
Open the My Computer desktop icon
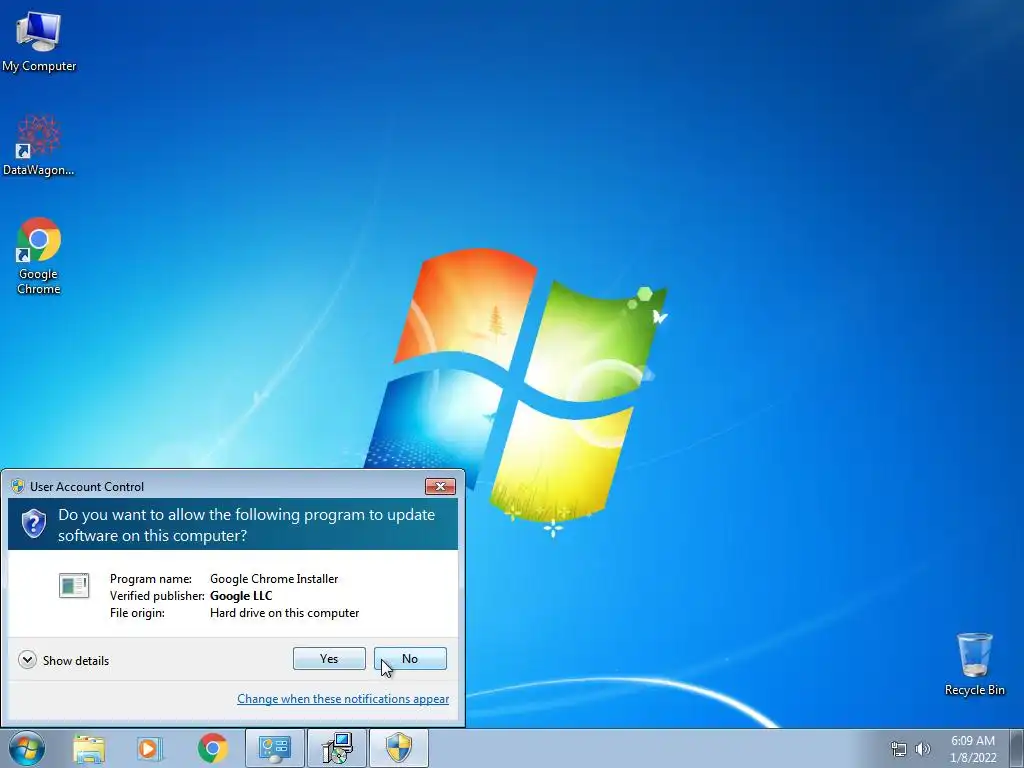[x=39, y=40]
